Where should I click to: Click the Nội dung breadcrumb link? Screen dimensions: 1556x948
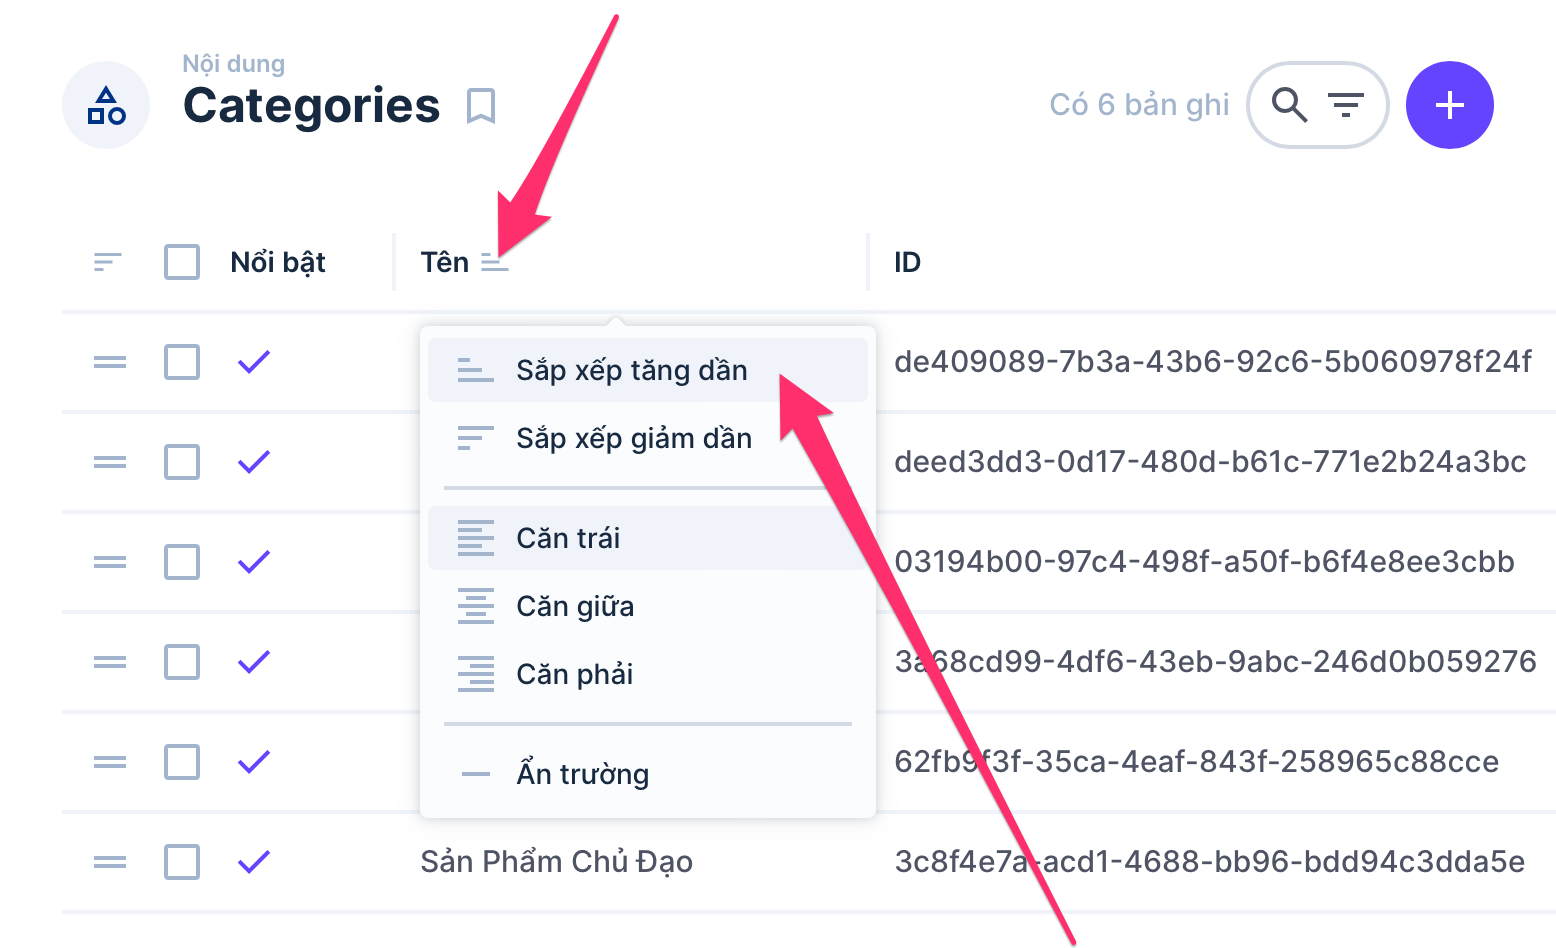coord(233,64)
